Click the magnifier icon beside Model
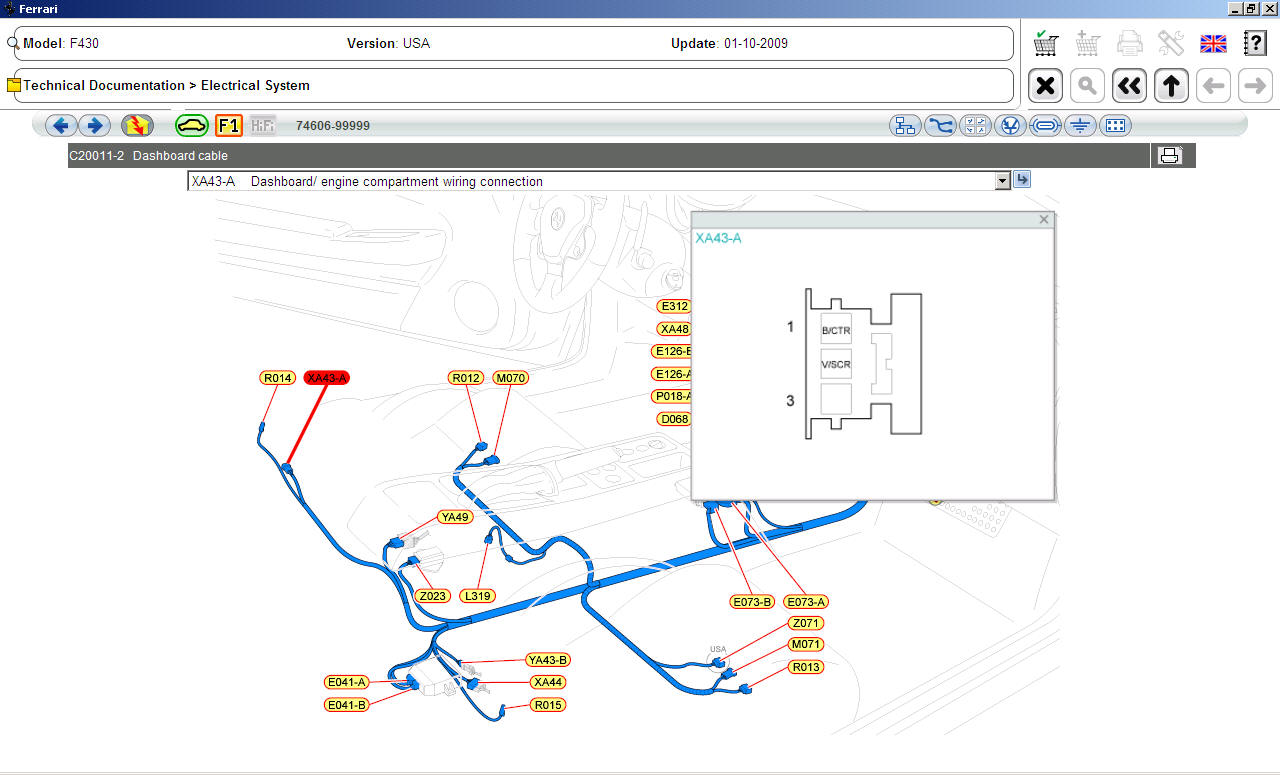This screenshot has height=775, width=1280. tap(13, 44)
